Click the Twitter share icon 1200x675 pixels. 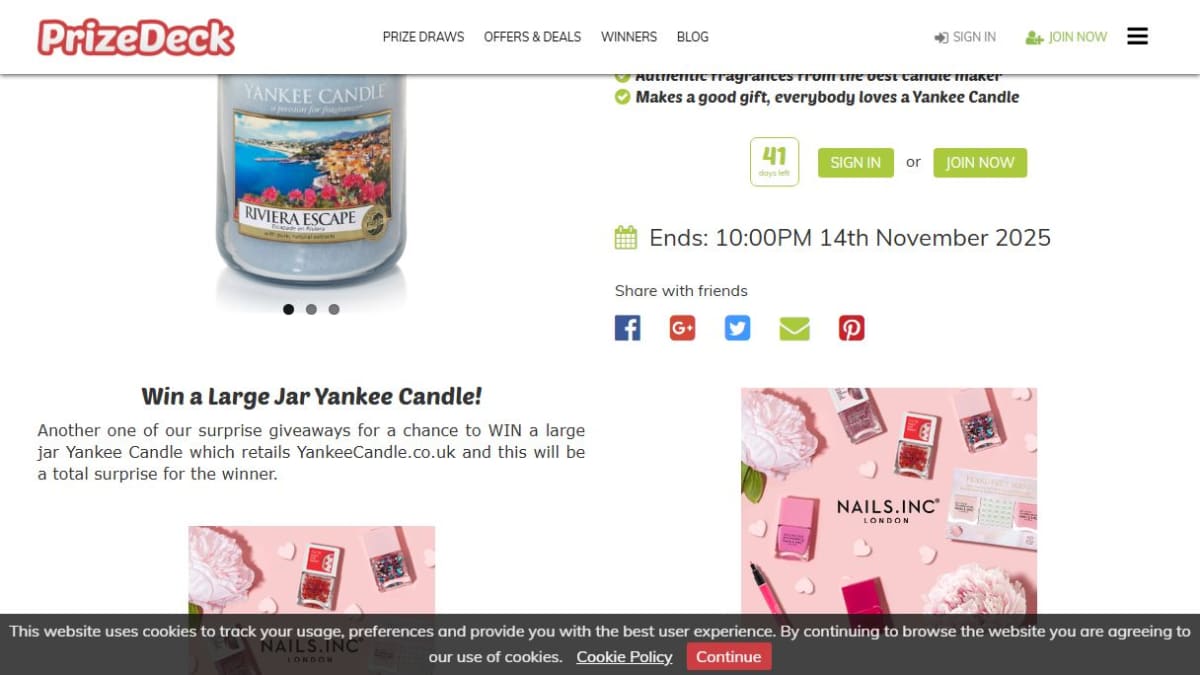737,328
